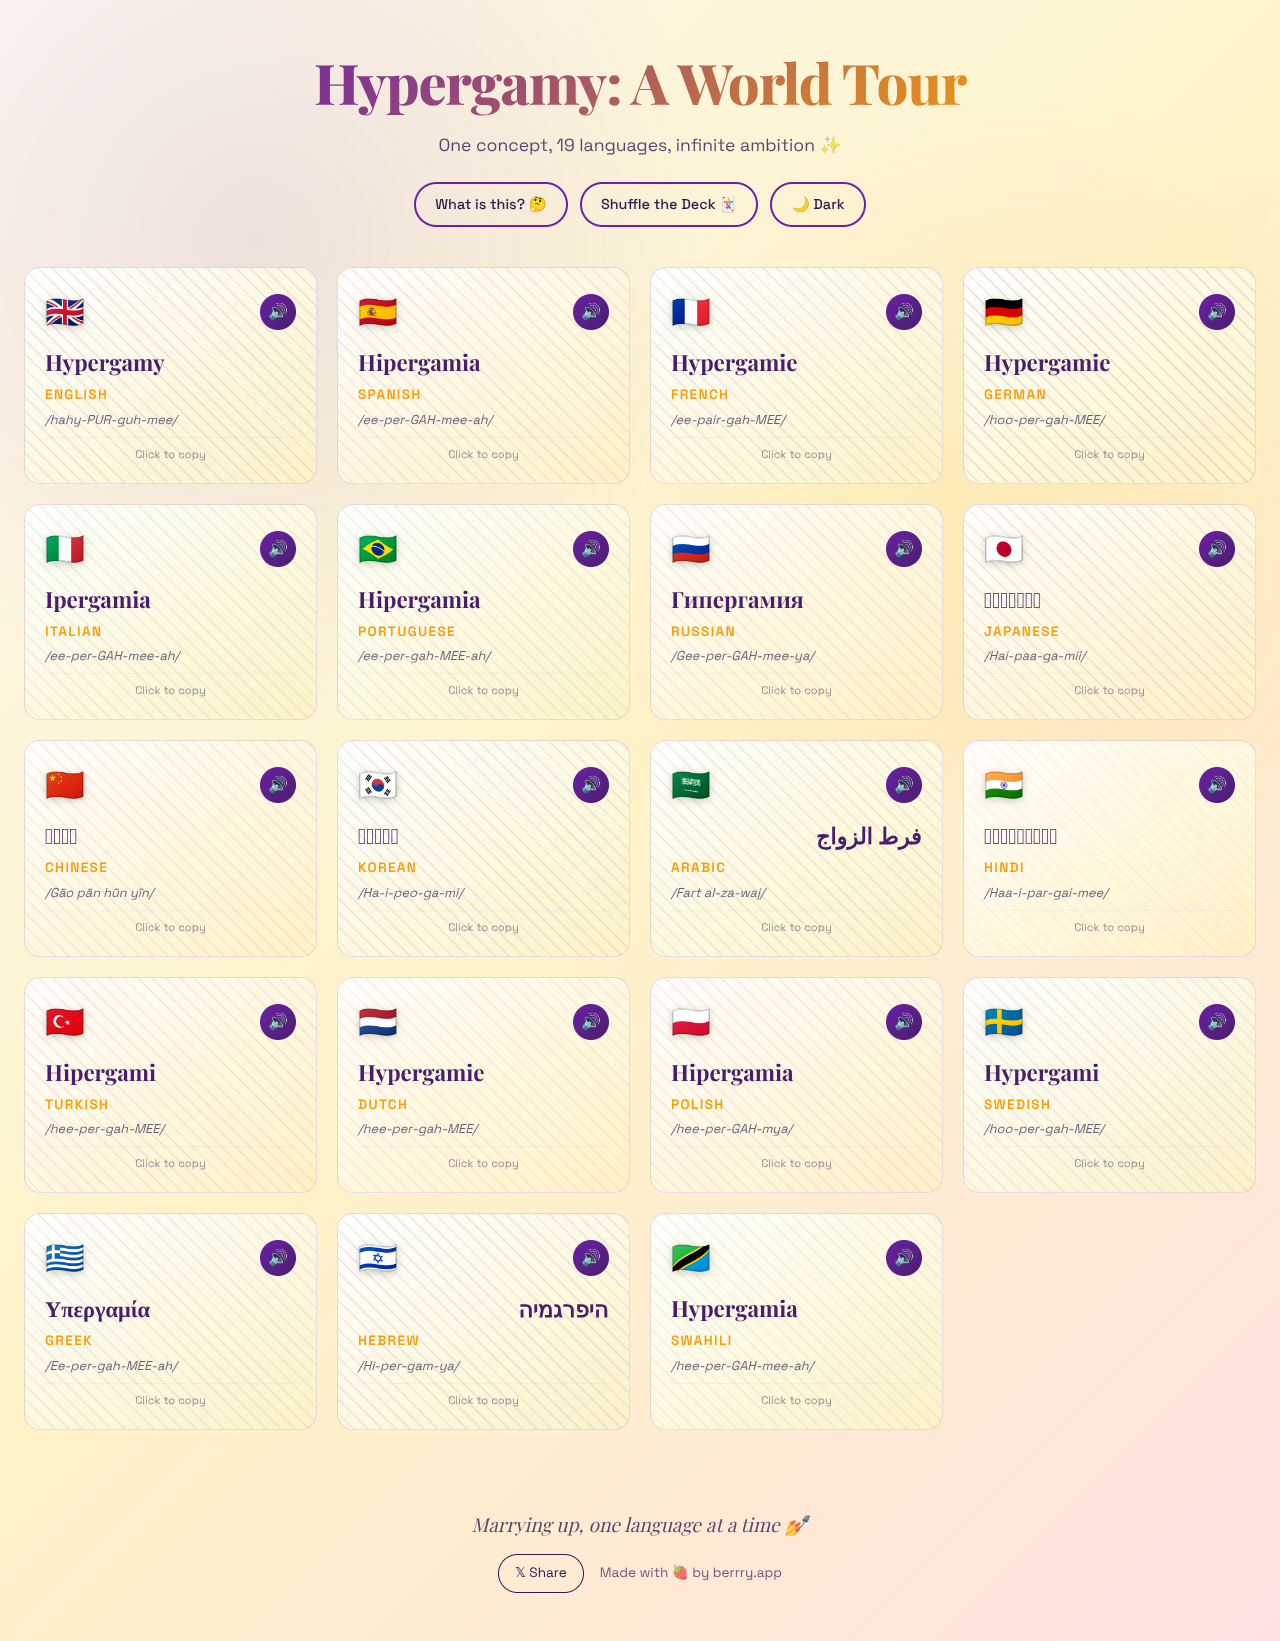1280x1641 pixels.
Task: Play pronunciation audio on the Spanish card
Action: (x=590, y=311)
